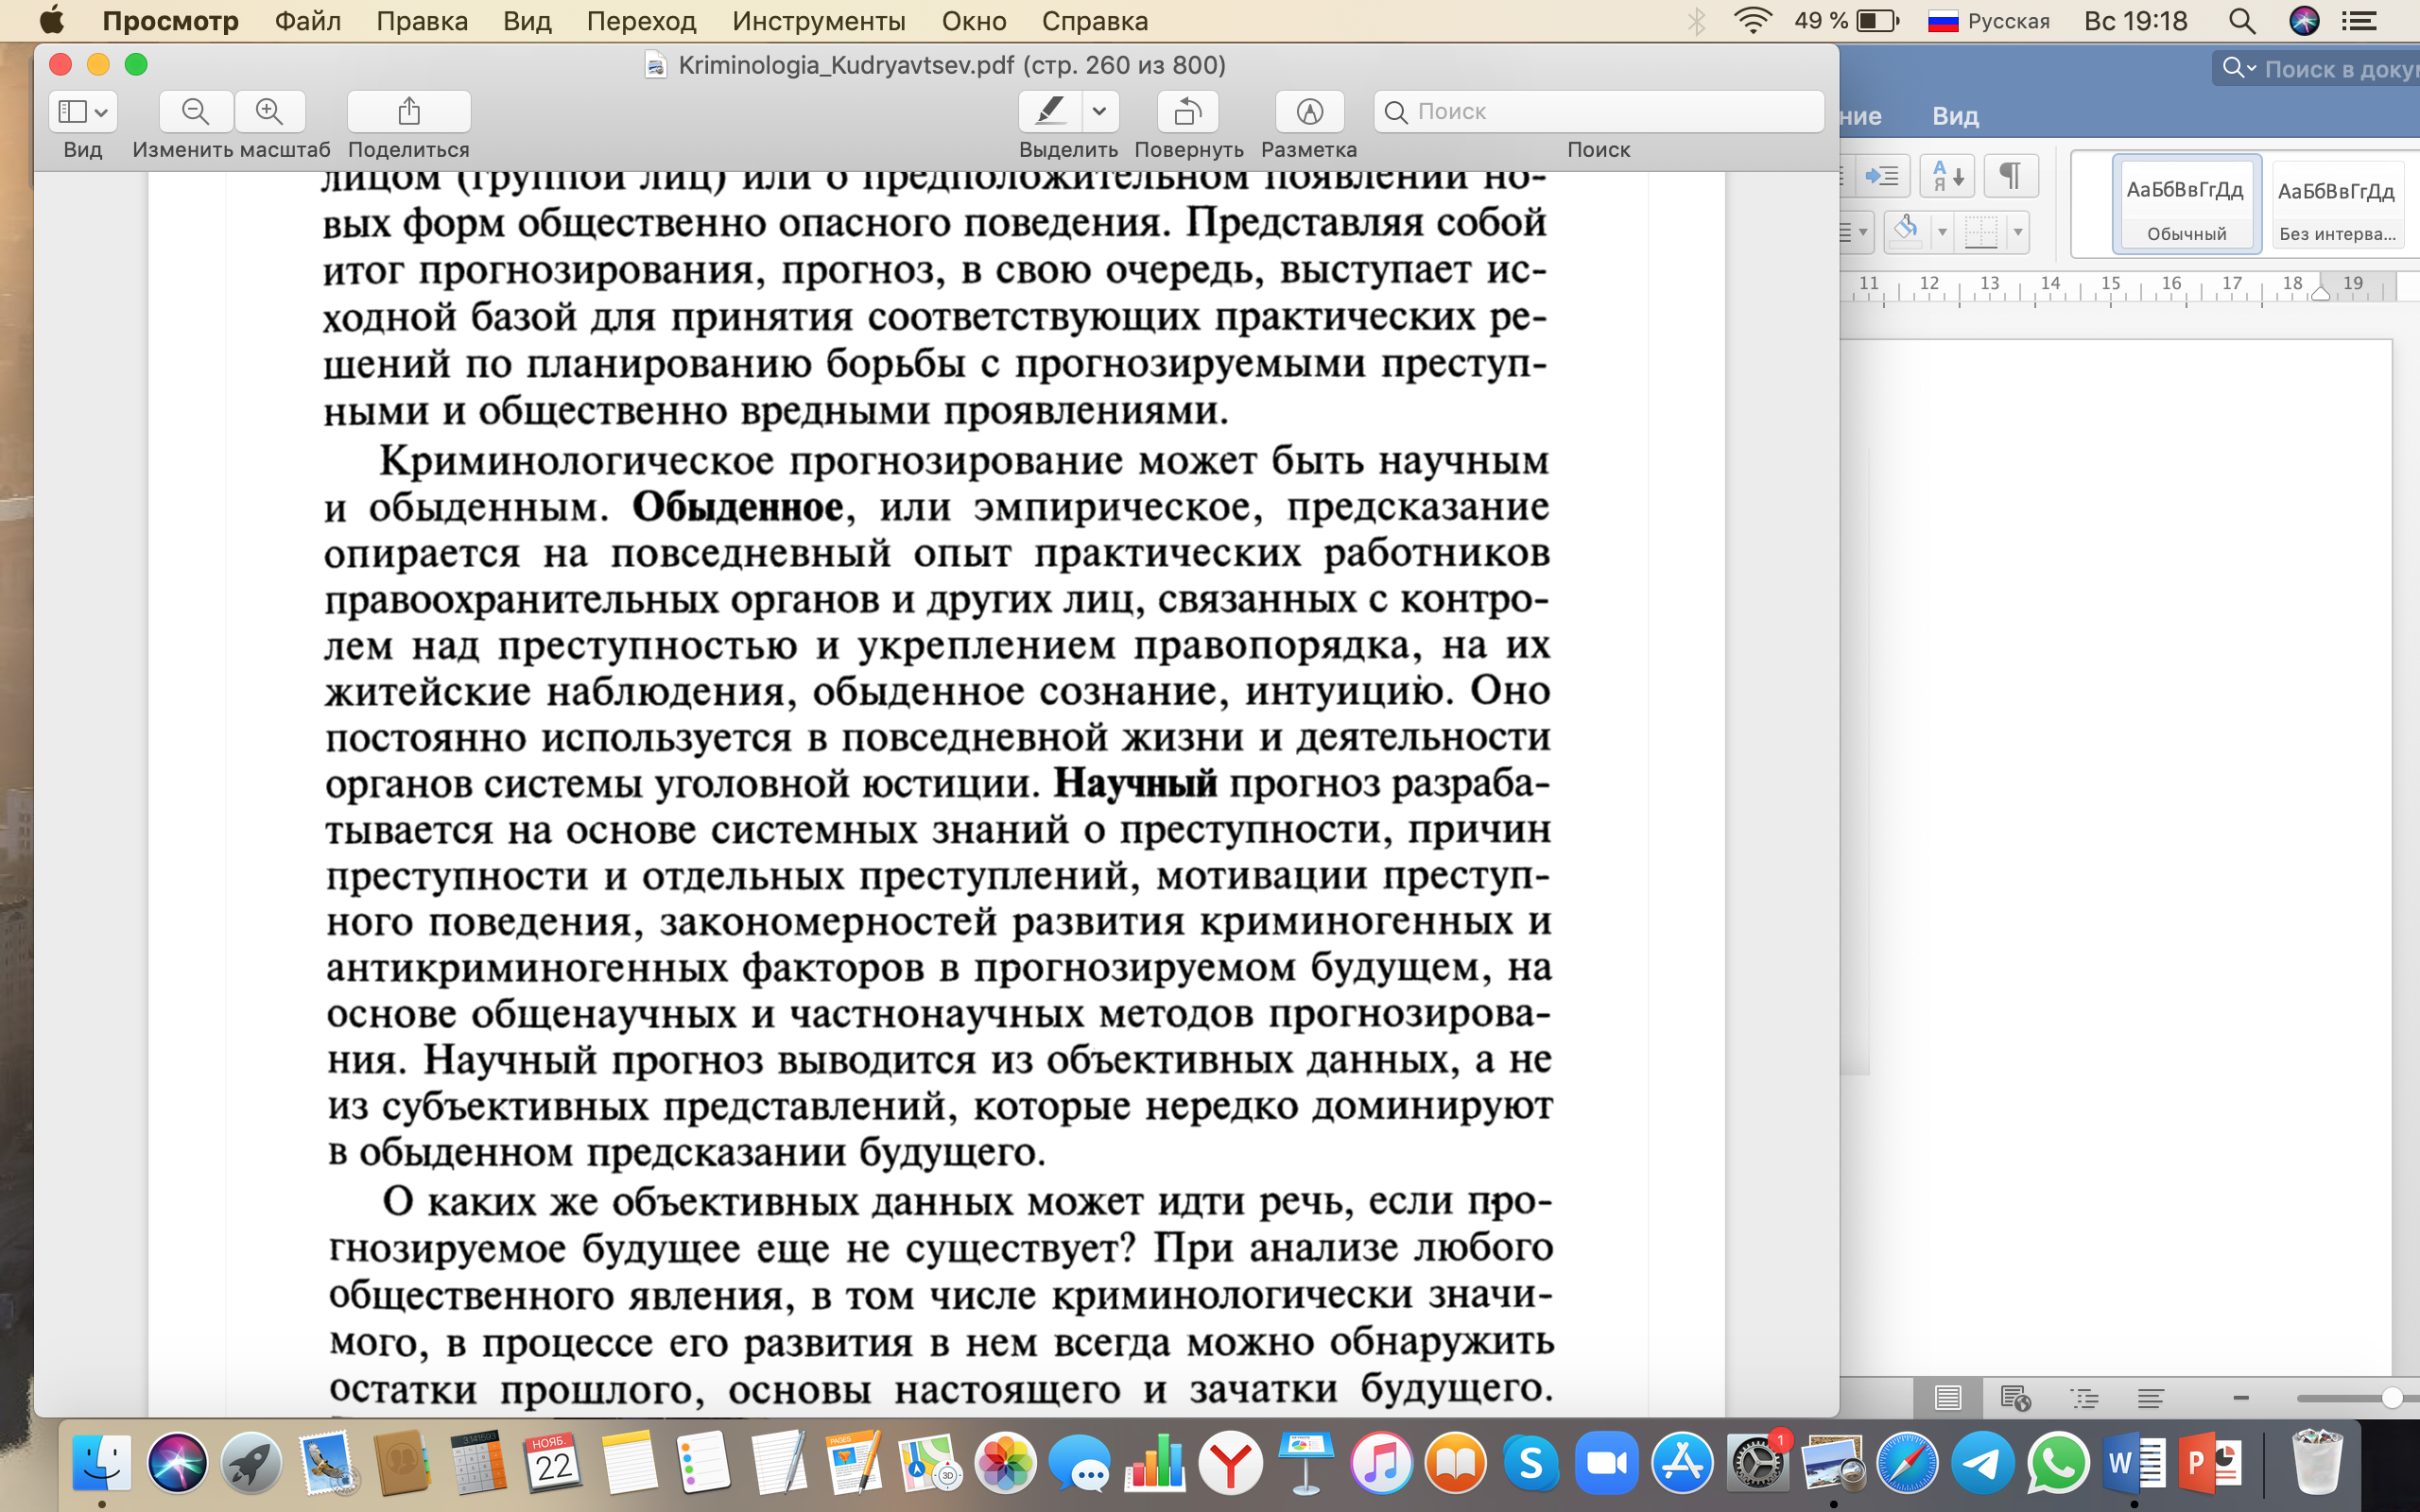The height and width of the screenshot is (1512, 2420).
Task: Open Notification Center list icon
Action: pos(2359,21)
